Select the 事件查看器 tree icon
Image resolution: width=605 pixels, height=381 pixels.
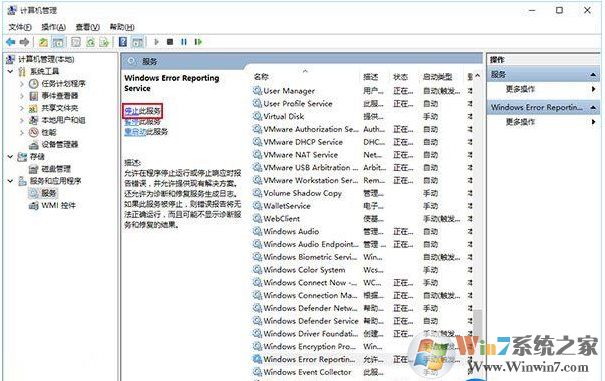coord(34,96)
